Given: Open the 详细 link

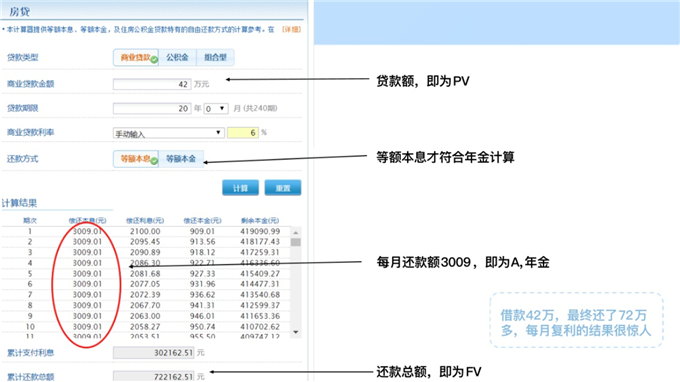Looking at the screenshot, I should [291, 29].
